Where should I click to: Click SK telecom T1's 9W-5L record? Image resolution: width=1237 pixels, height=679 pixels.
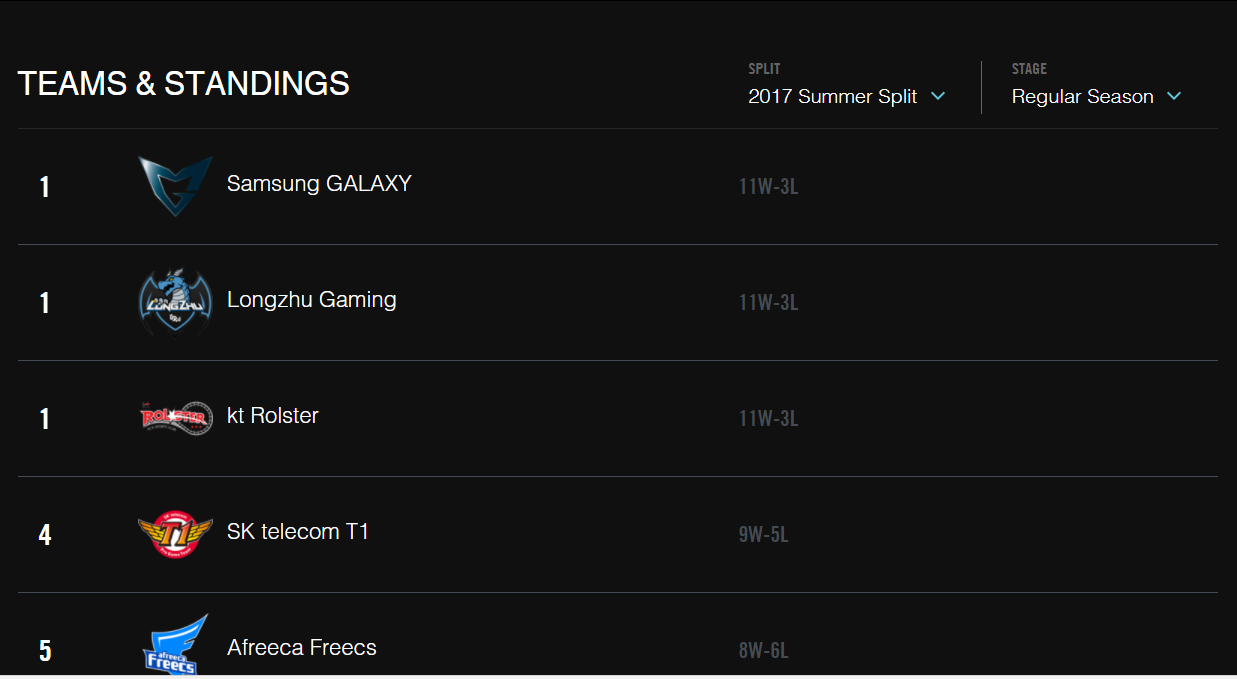(x=764, y=534)
